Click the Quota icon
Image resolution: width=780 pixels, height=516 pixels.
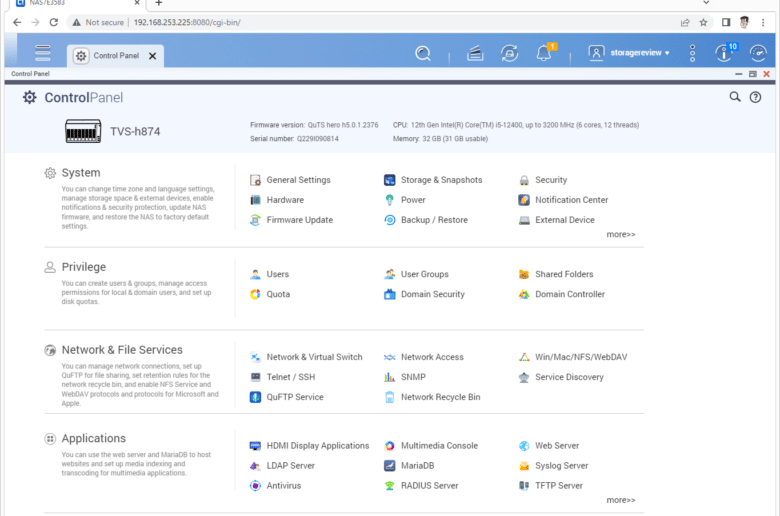(x=255, y=294)
